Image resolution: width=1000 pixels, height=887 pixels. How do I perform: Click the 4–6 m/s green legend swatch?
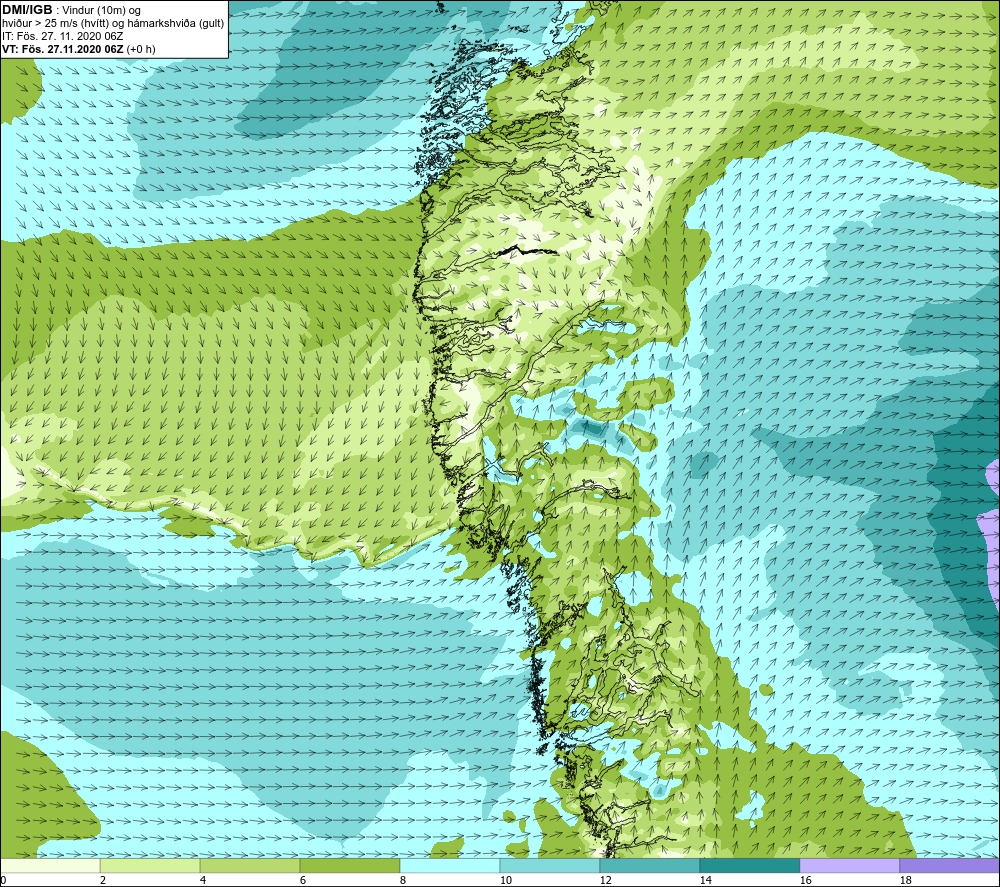pos(250,865)
